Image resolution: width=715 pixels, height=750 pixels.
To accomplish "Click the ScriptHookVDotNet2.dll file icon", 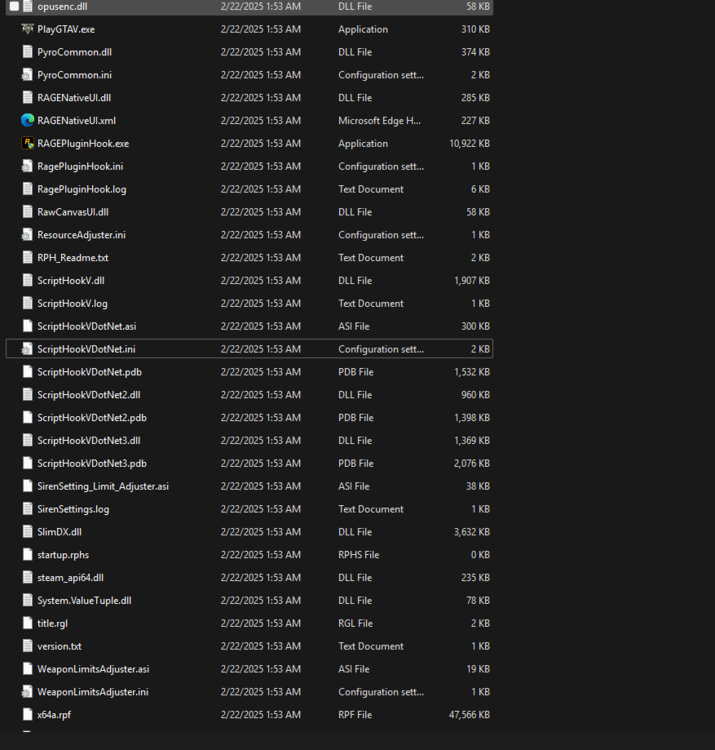I will 28,395.
